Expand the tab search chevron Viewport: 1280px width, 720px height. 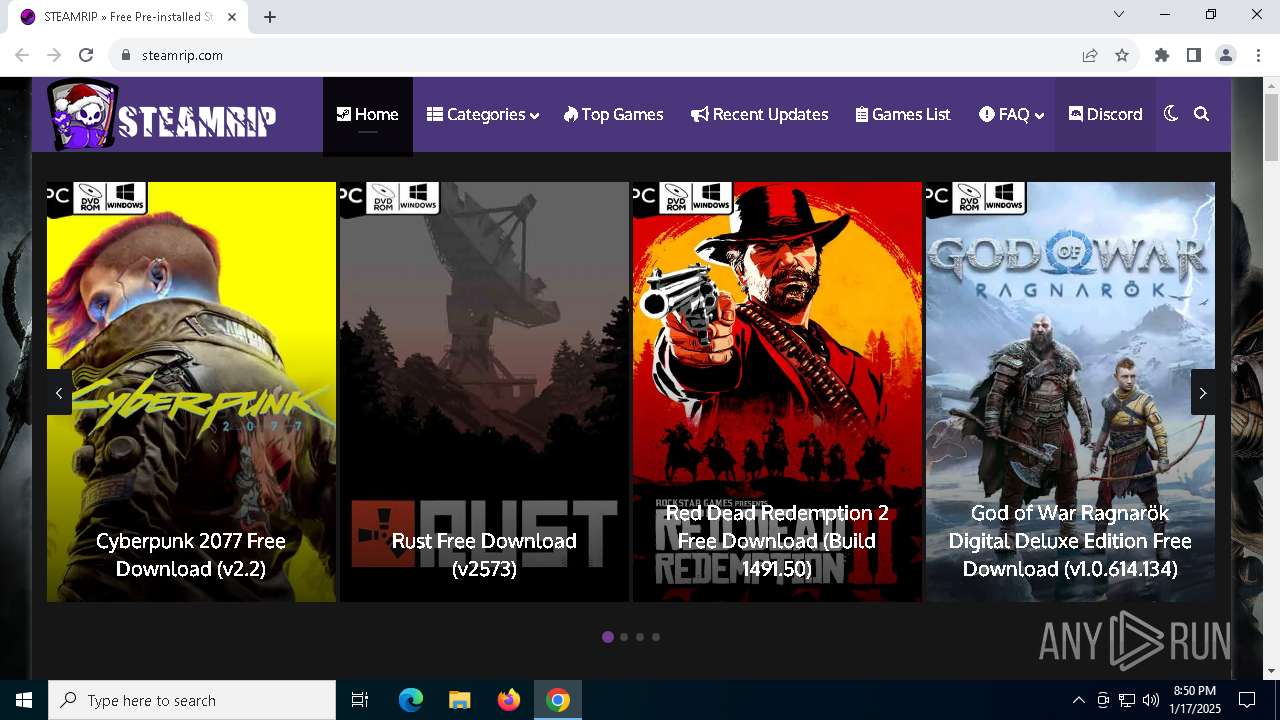(1119, 14)
